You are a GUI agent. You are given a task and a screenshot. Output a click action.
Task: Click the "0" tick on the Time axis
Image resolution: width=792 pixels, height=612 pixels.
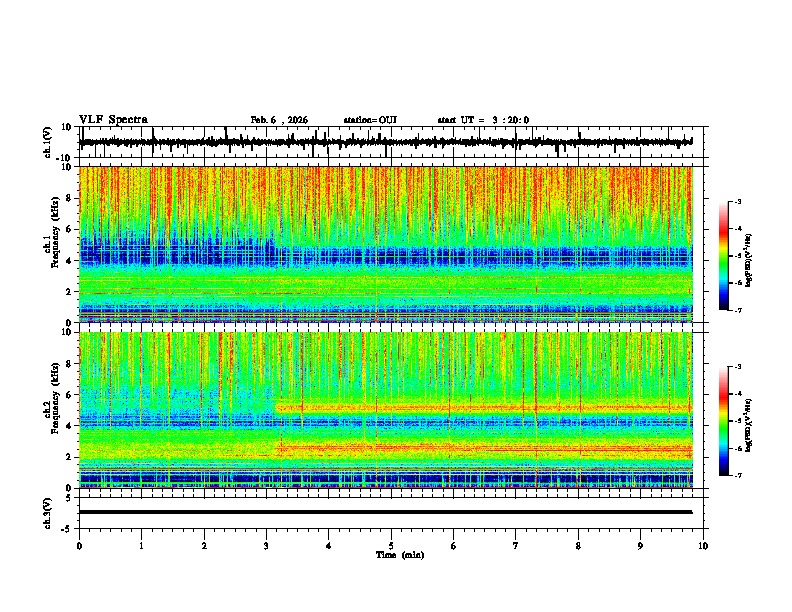coord(79,546)
